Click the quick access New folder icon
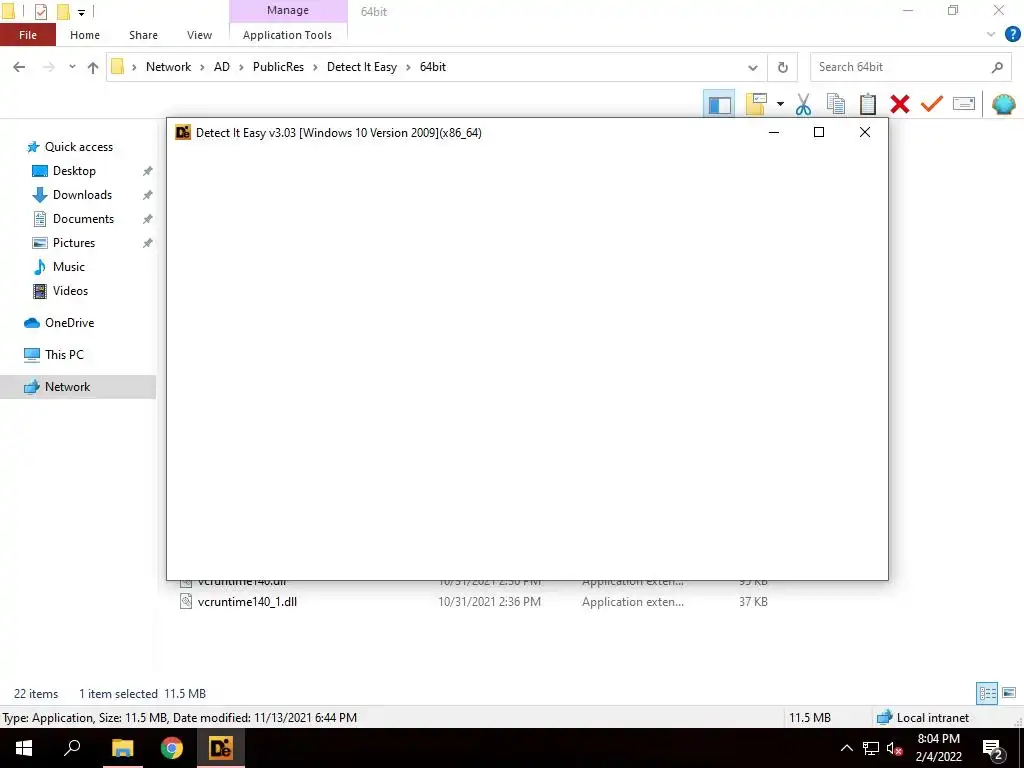Image resolution: width=1024 pixels, height=768 pixels. pyautogui.click(x=63, y=12)
